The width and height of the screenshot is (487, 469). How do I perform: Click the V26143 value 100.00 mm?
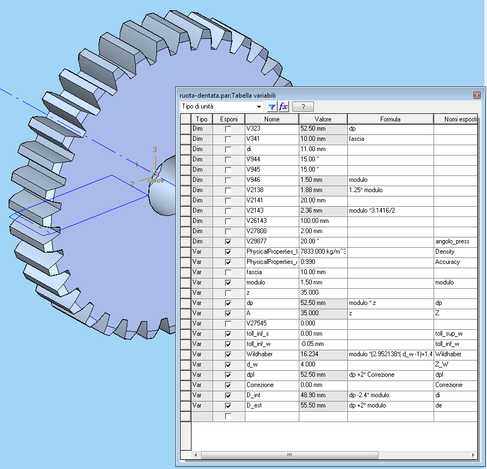tap(323, 221)
